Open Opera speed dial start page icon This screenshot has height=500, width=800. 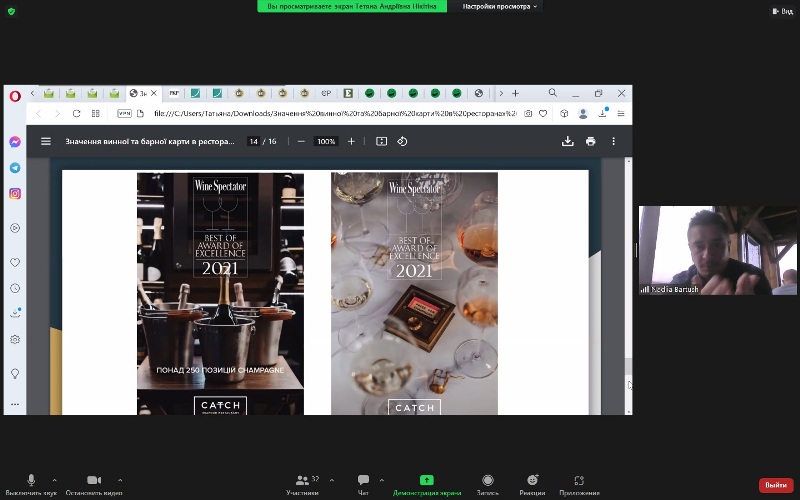95,113
